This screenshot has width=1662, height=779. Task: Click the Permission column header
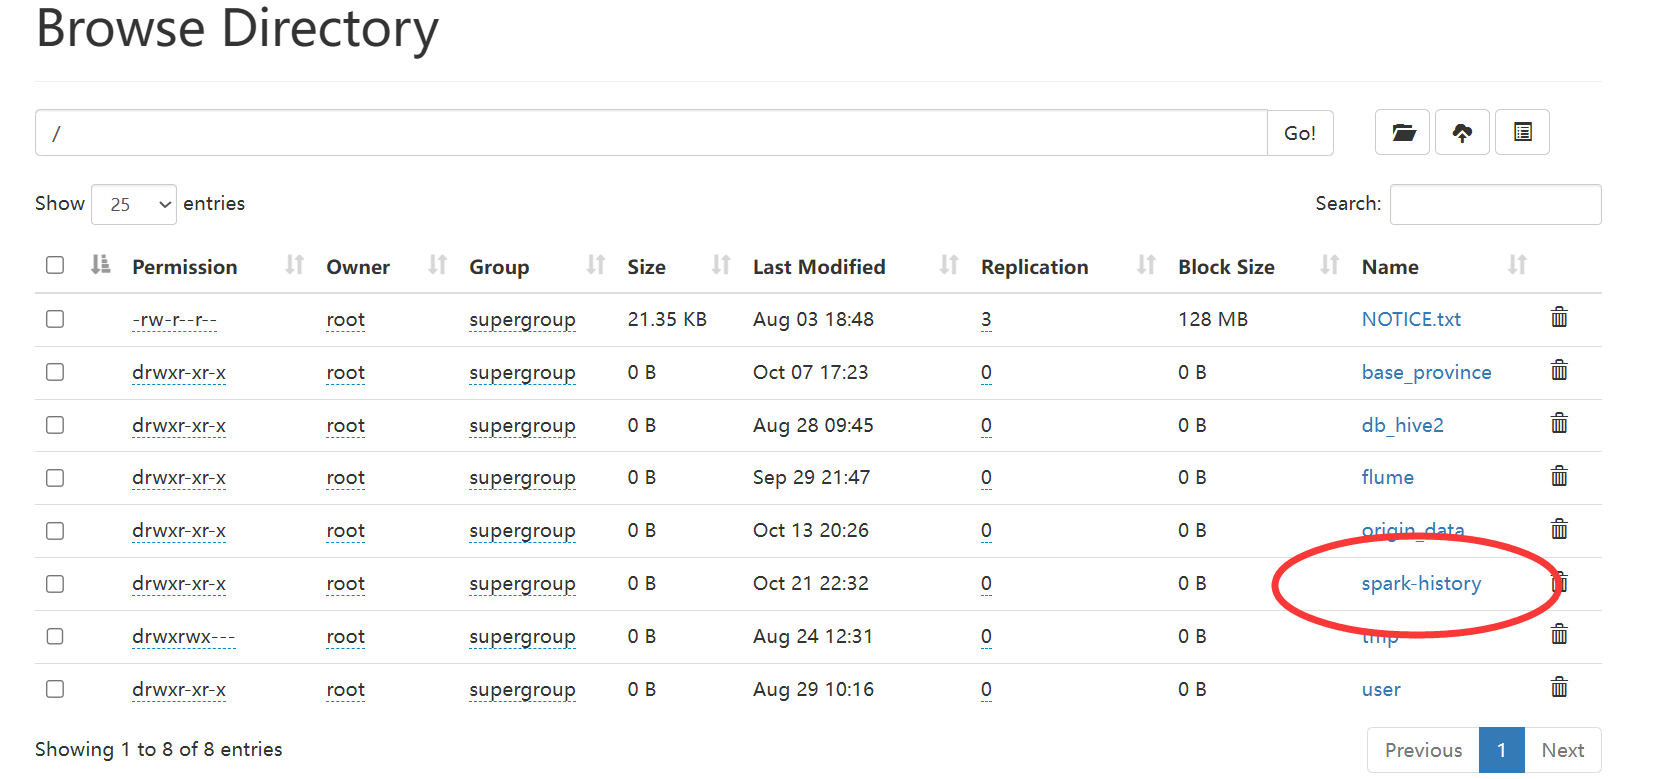pyautogui.click(x=185, y=267)
